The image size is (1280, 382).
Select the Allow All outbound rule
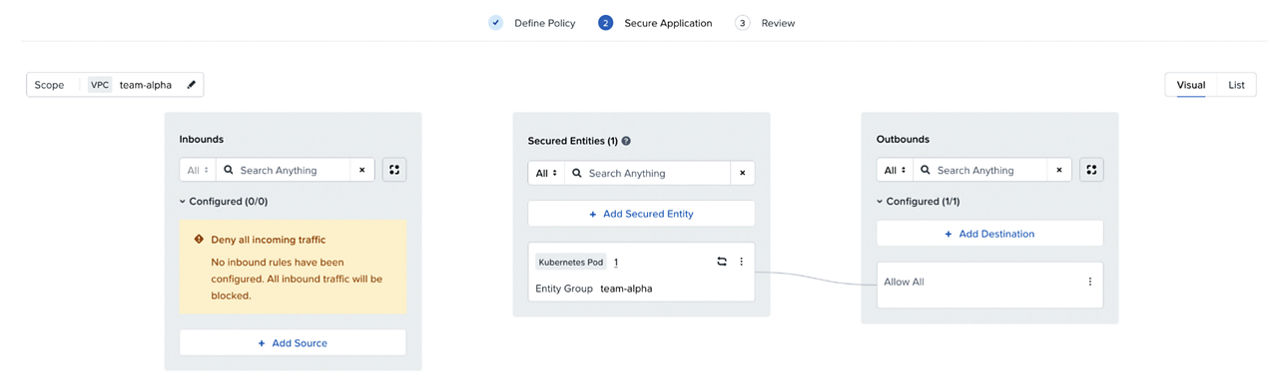(990, 285)
